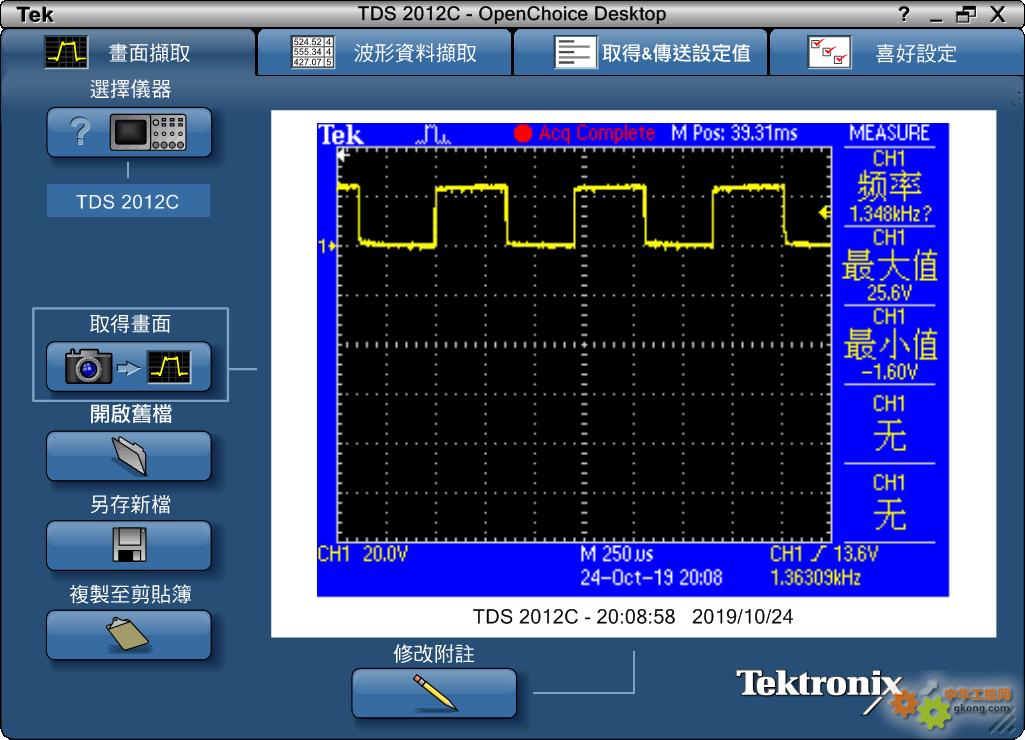
Task: Restore down the OpenChoice Desktop window
Action: (x=966, y=14)
